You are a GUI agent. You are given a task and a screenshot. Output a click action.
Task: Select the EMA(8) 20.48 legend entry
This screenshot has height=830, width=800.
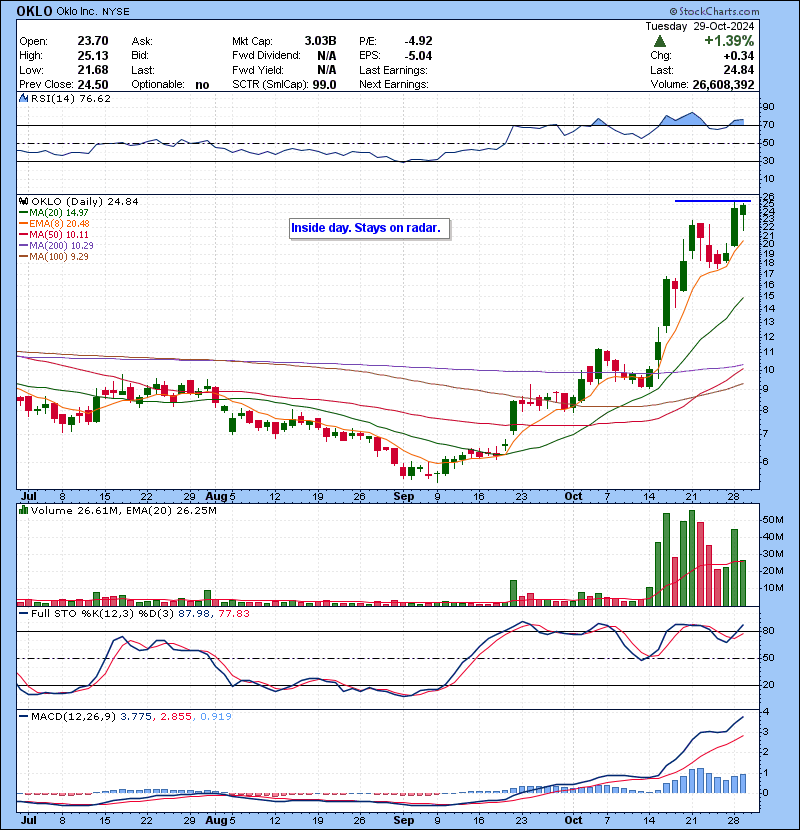(54, 223)
